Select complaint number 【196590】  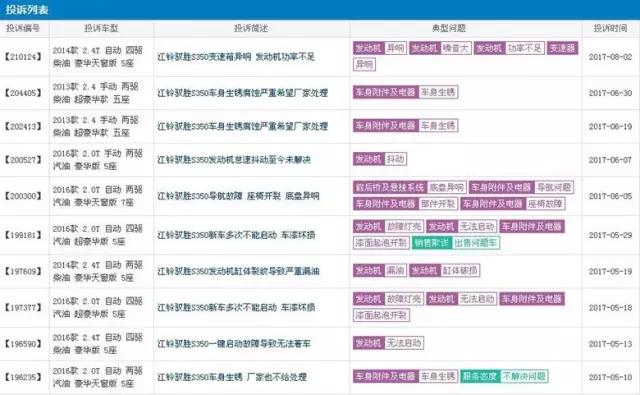(x=23, y=344)
